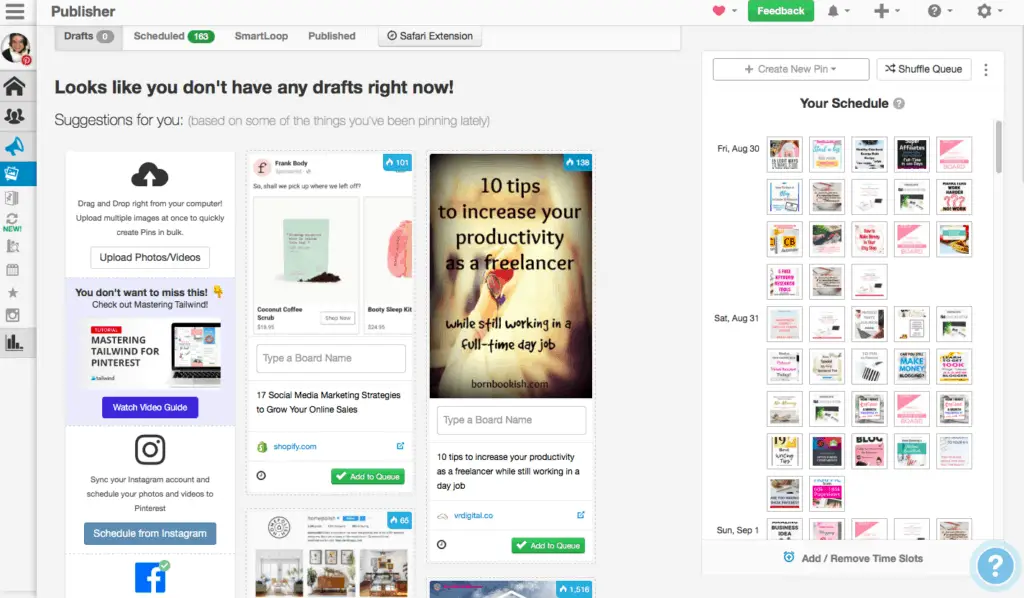This screenshot has width=1024, height=598.
Task: Open the vrdigital.co external link icon
Action: (x=581, y=515)
